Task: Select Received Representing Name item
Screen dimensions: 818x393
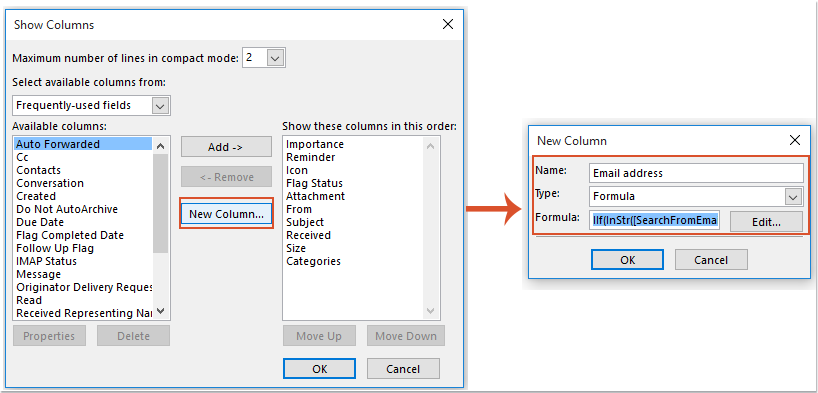Action: 83,313
